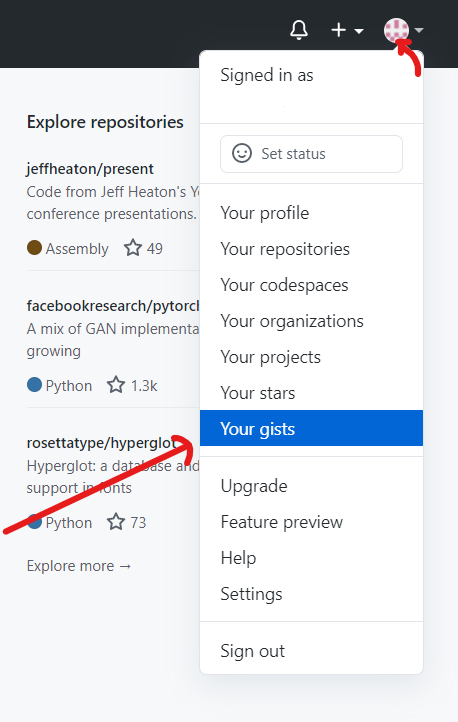Expand the create-new dropdown arrow
This screenshot has width=458, height=722.
click(x=359, y=31)
